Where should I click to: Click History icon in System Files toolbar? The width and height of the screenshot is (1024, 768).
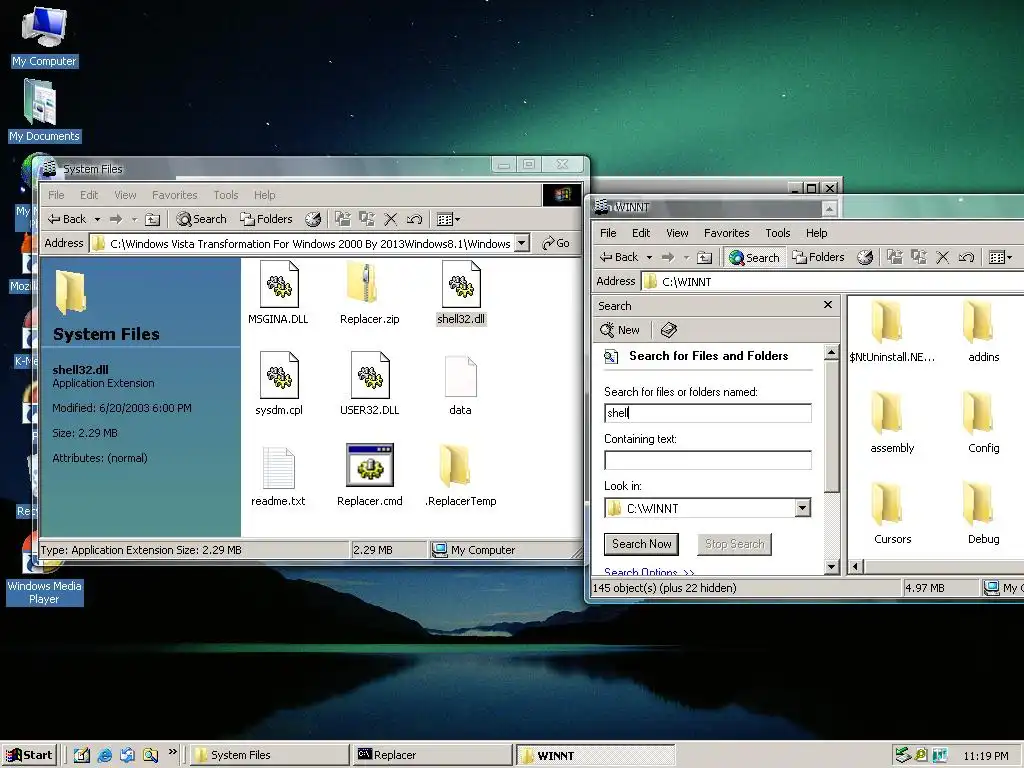(x=313, y=219)
